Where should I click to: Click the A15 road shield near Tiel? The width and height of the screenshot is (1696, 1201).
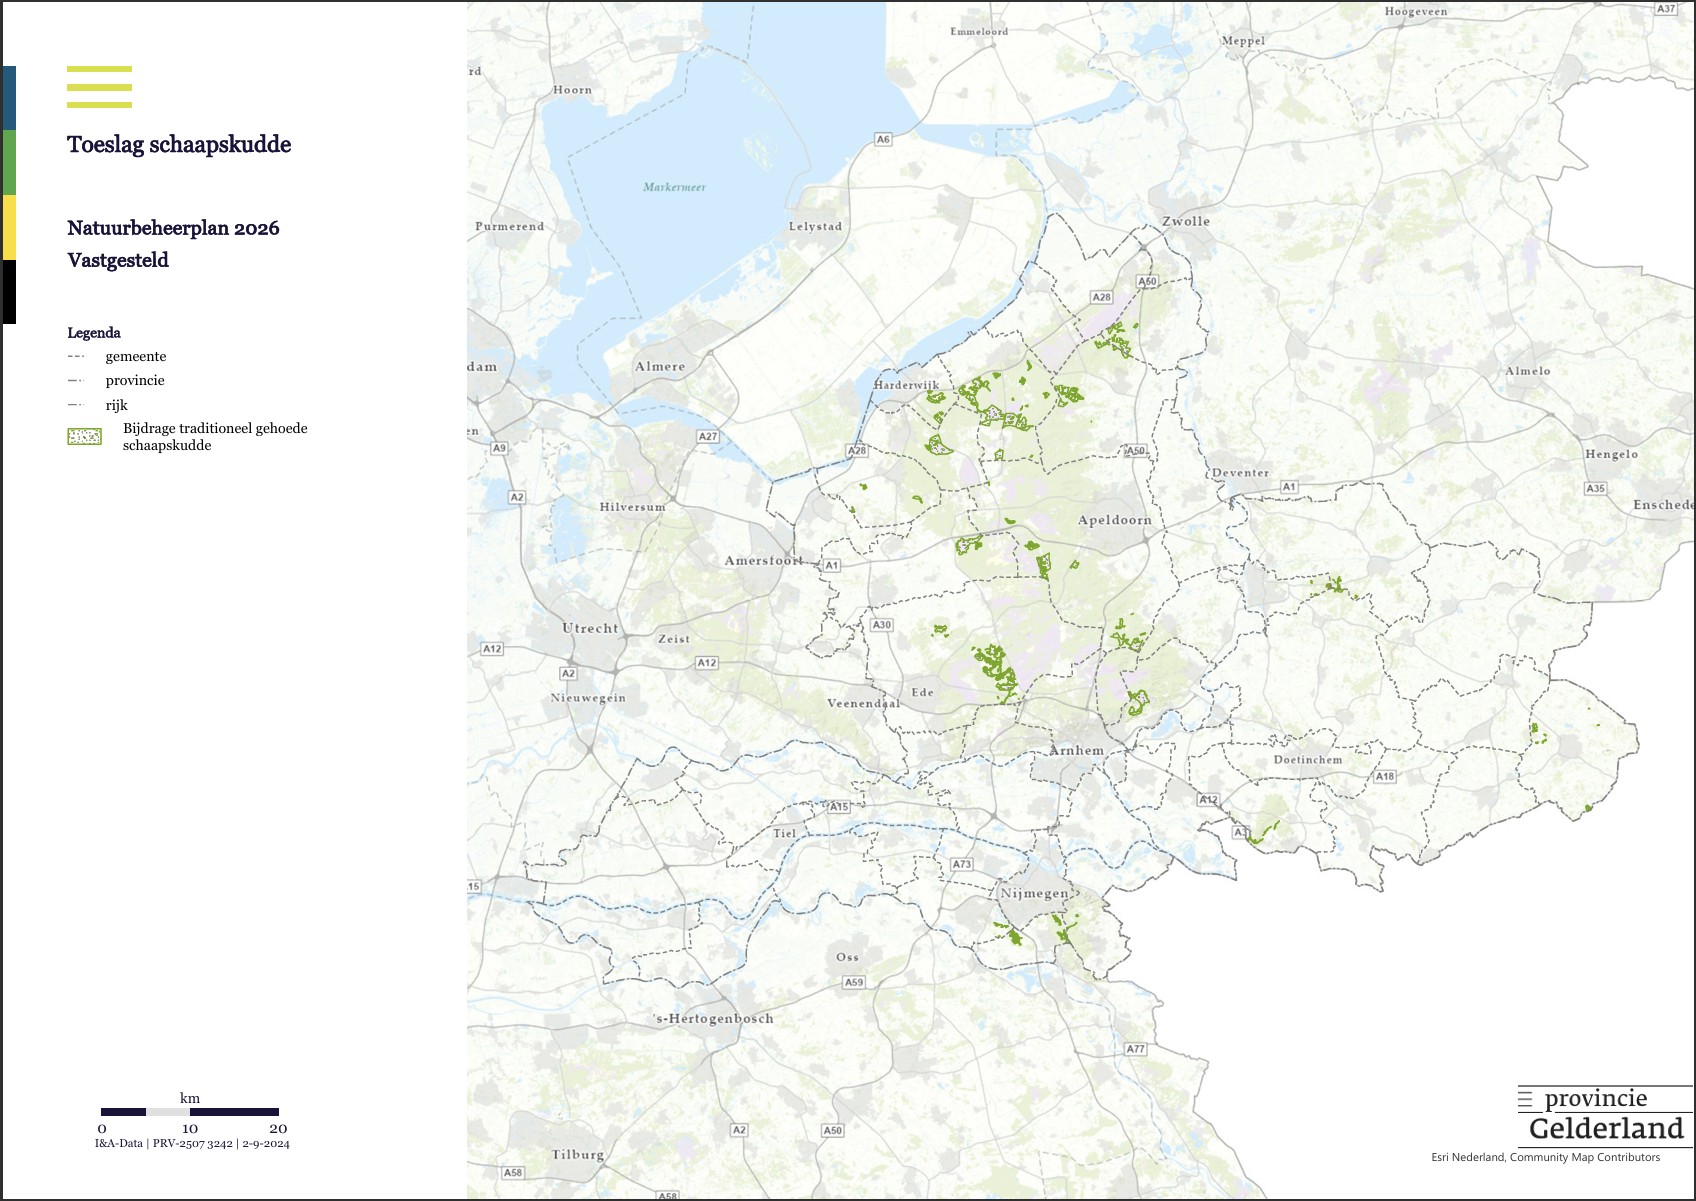coord(838,807)
